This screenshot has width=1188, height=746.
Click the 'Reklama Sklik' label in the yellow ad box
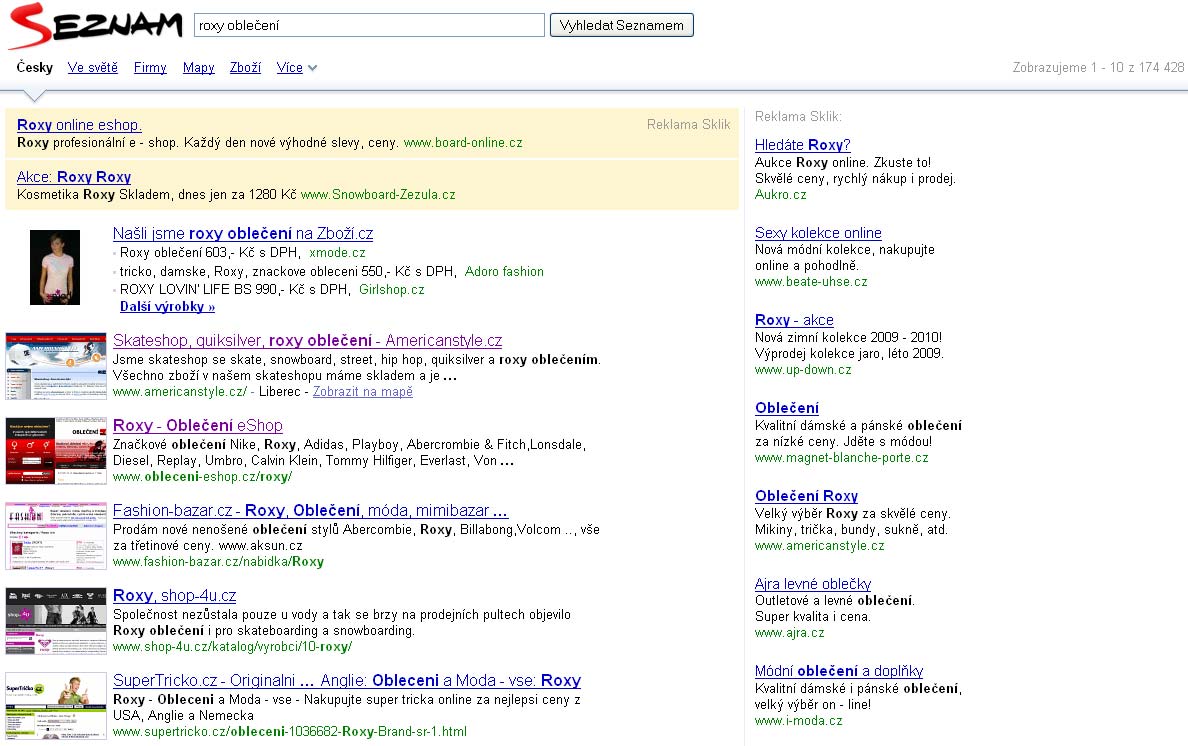tap(689, 124)
